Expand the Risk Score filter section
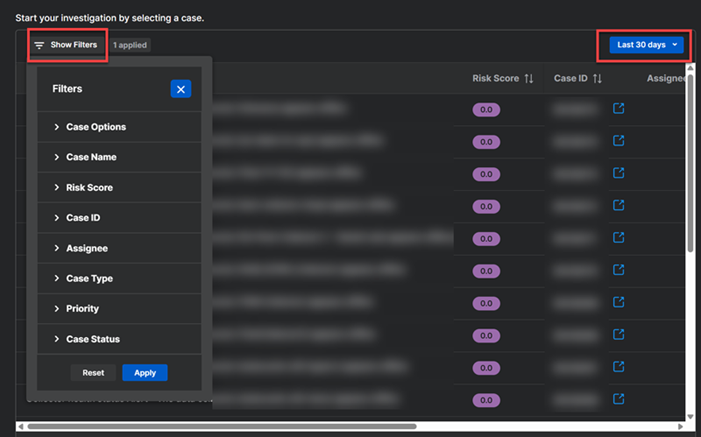This screenshot has width=701, height=437. click(x=89, y=188)
